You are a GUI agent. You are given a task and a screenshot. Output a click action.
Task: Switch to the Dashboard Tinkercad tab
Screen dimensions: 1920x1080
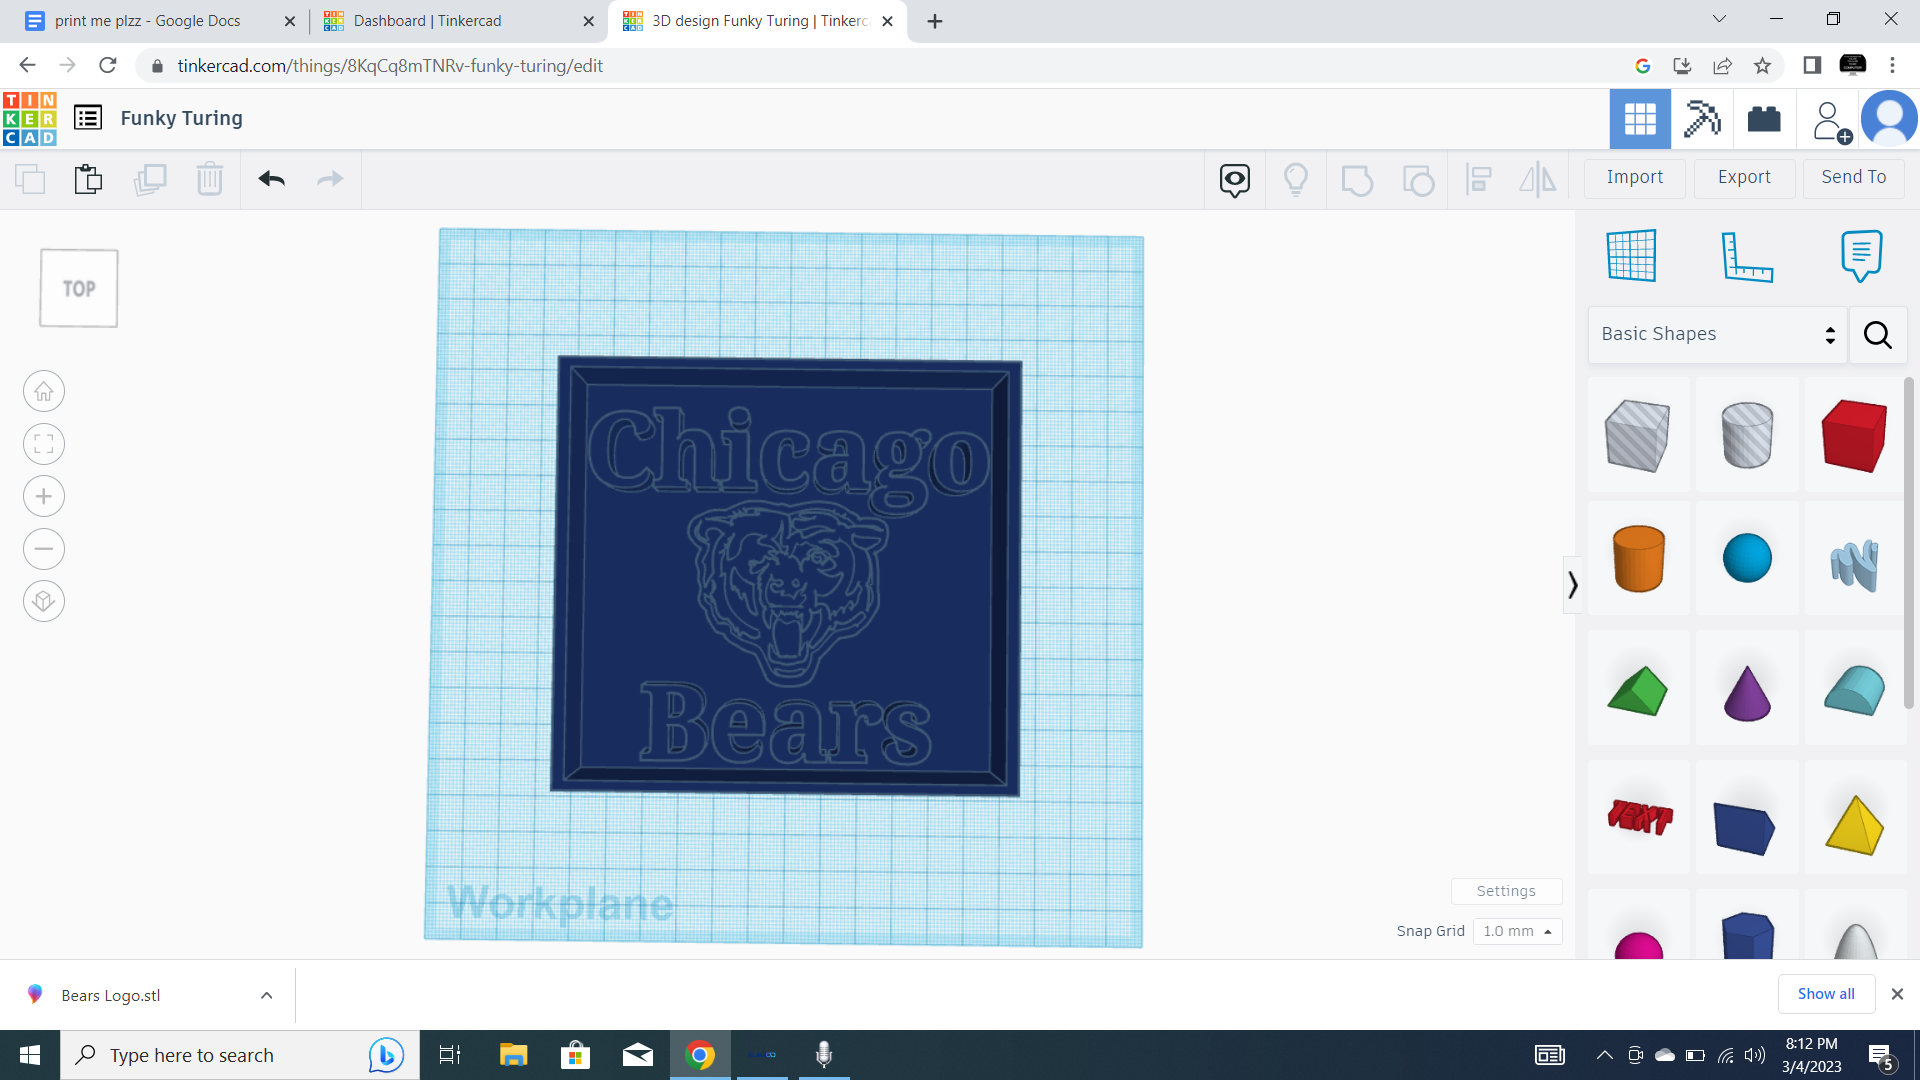[x=459, y=21]
